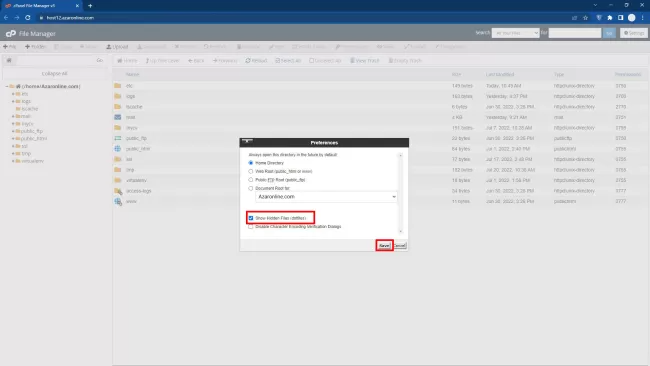Viewport: 650px width, 366px height.
Task: Click the Rename toolbar button
Action: [x=248, y=47]
